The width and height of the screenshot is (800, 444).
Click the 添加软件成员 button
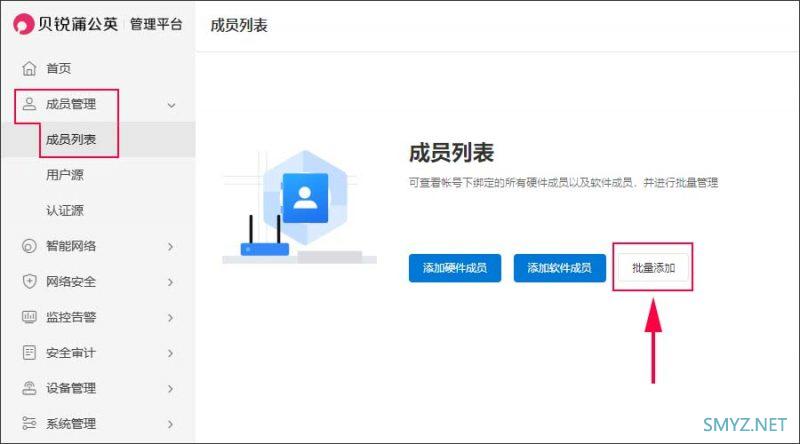coord(559,268)
